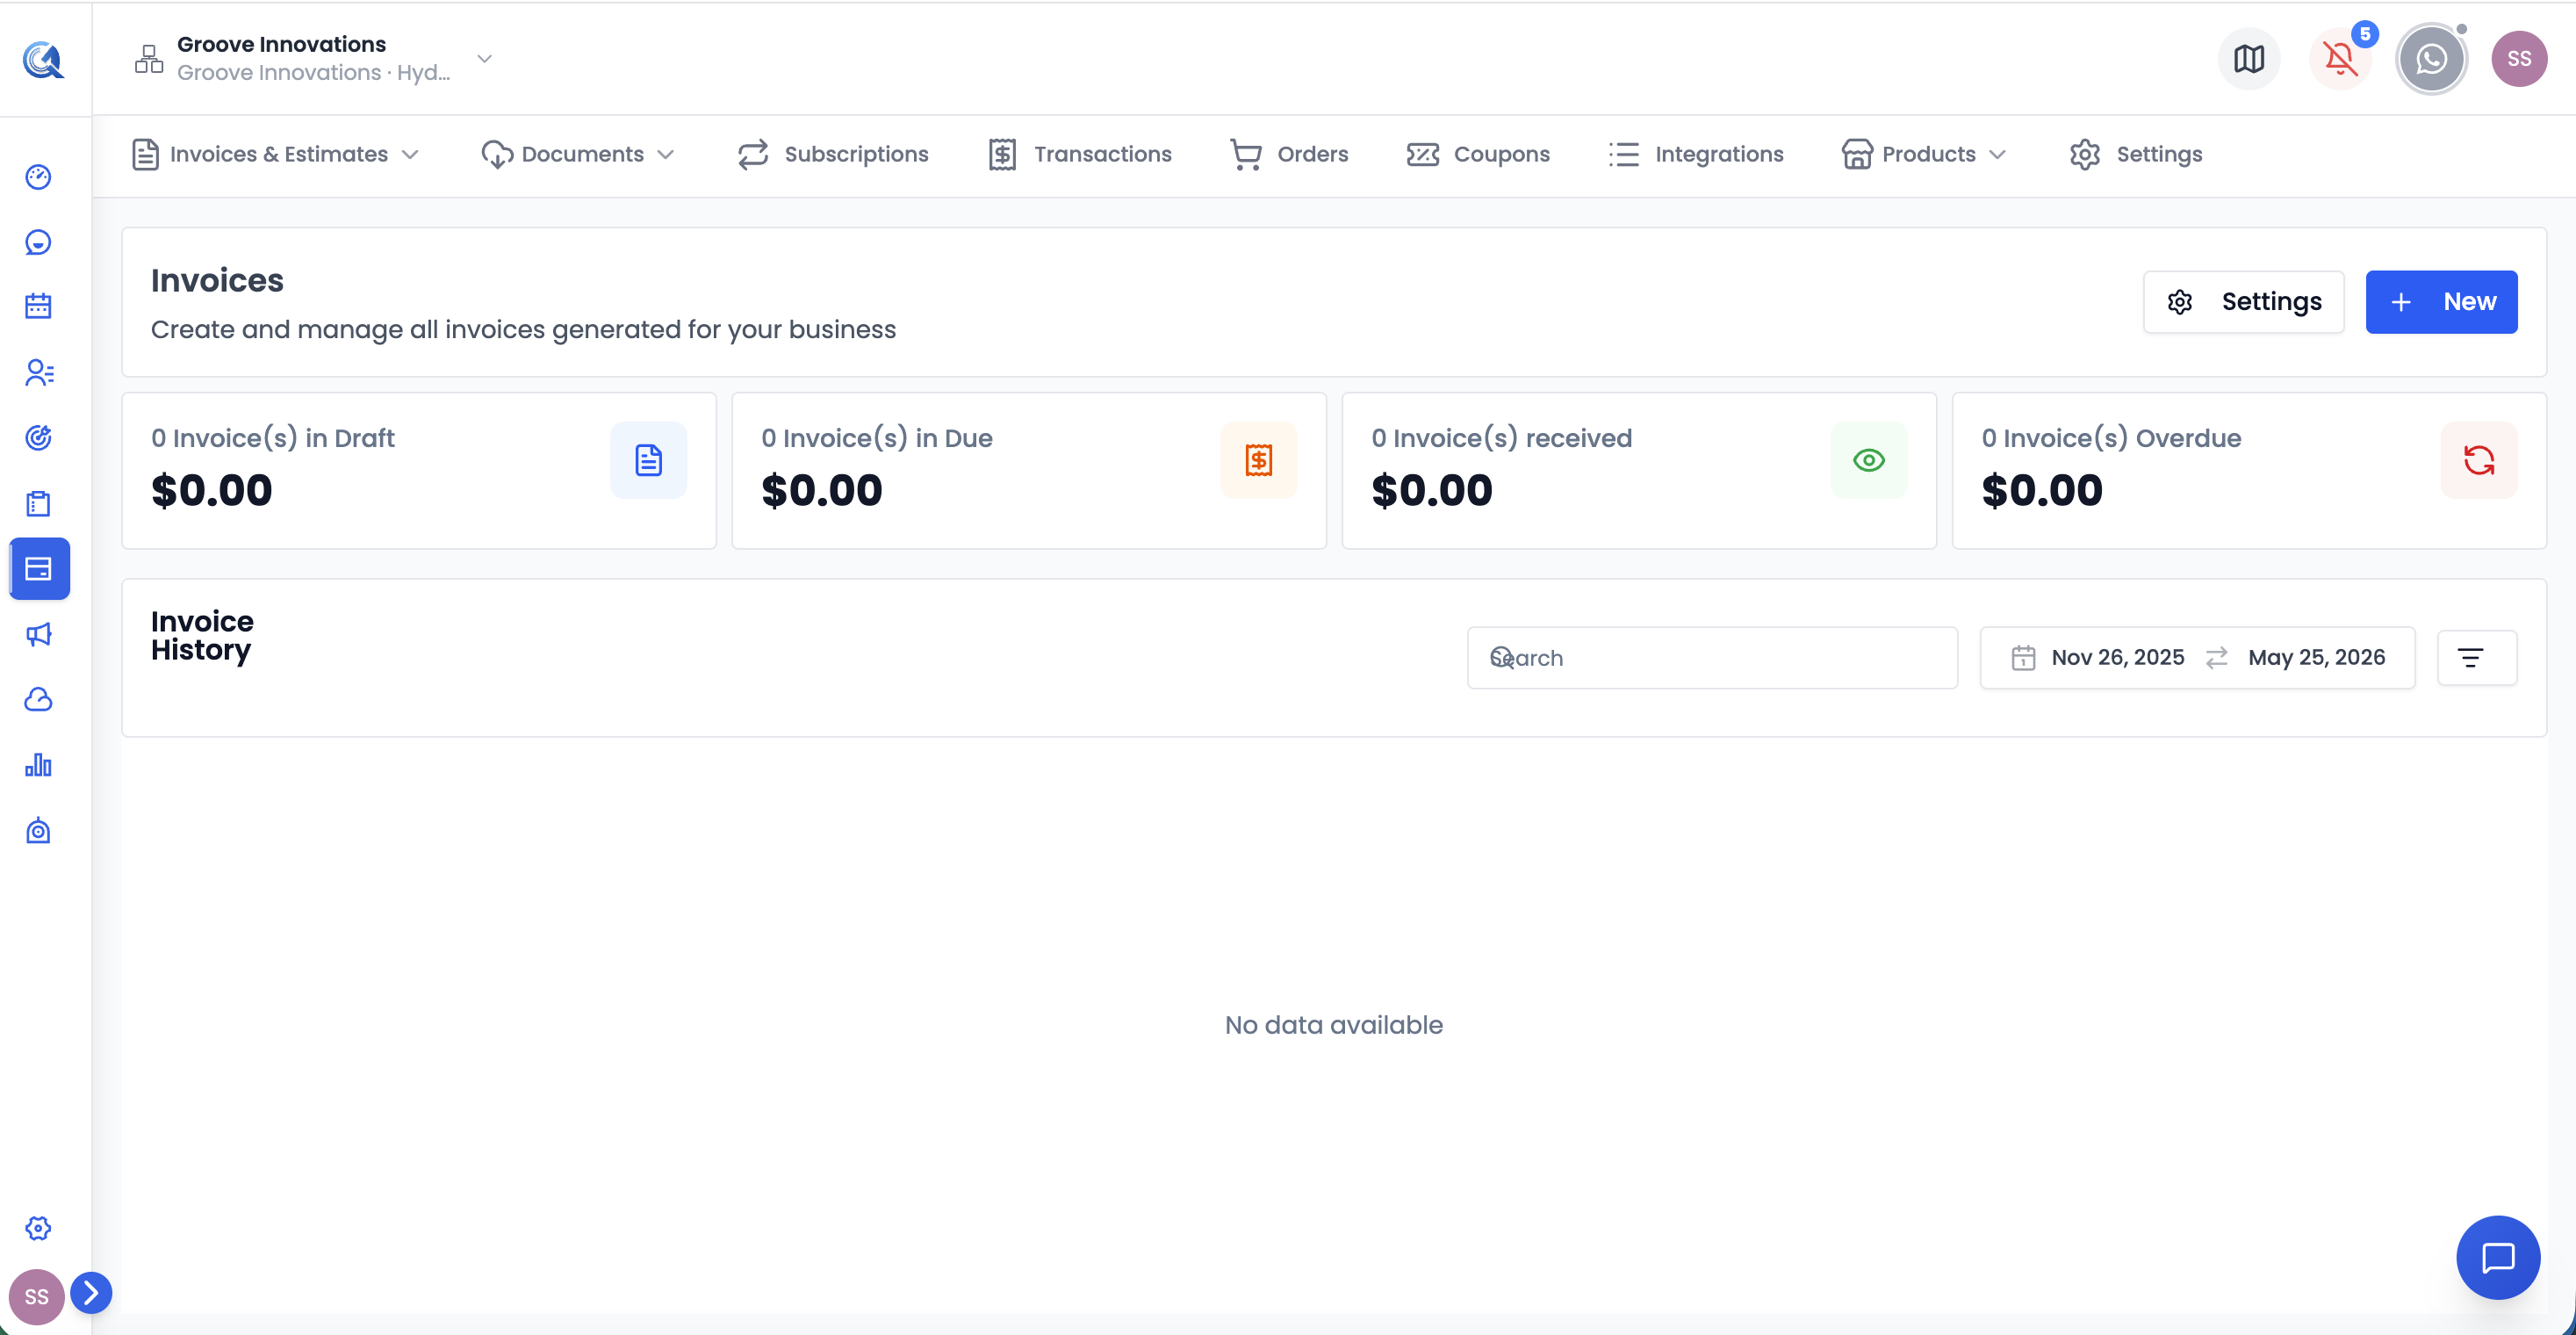Open the target/opportunities icon in sidebar
2576x1335 pixels.
pos(38,438)
